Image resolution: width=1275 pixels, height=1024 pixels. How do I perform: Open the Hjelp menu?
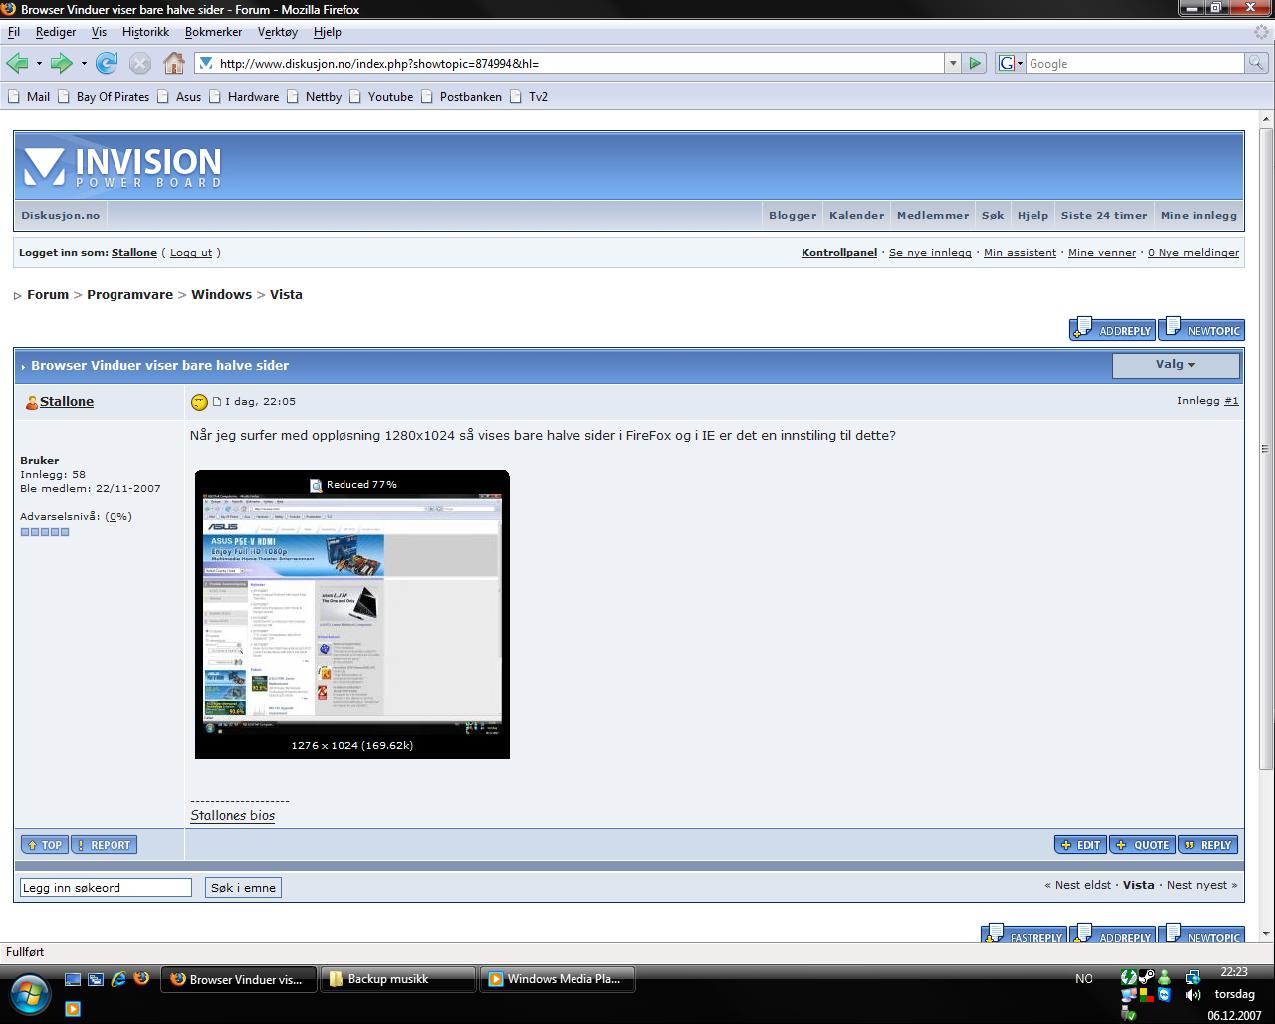pyautogui.click(x=327, y=32)
